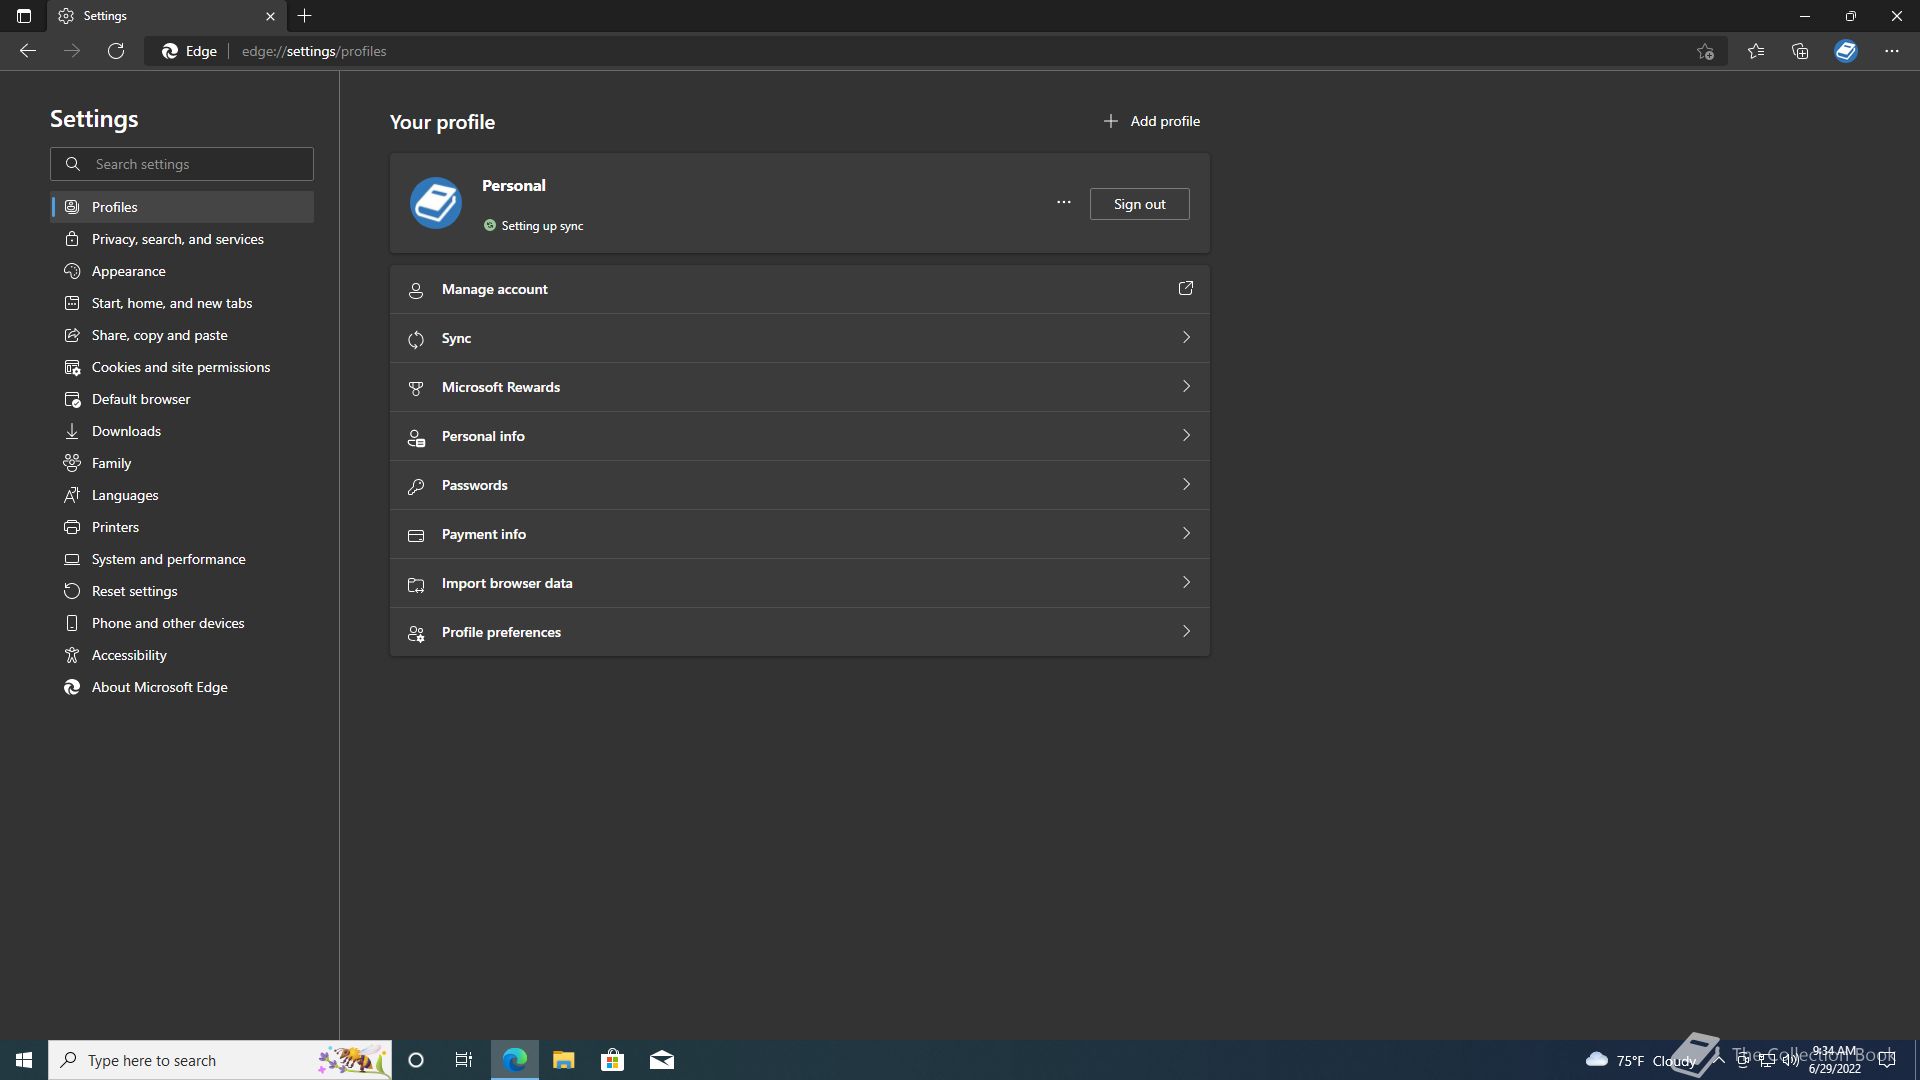Click the browser back arrow

click(x=28, y=51)
